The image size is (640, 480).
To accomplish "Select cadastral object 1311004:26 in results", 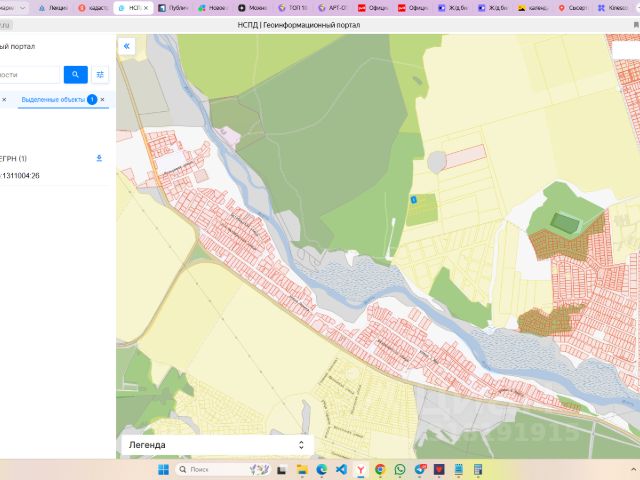I will coord(20,176).
